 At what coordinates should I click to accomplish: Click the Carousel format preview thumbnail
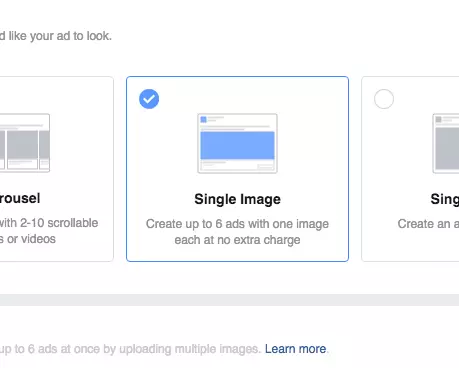(25, 143)
